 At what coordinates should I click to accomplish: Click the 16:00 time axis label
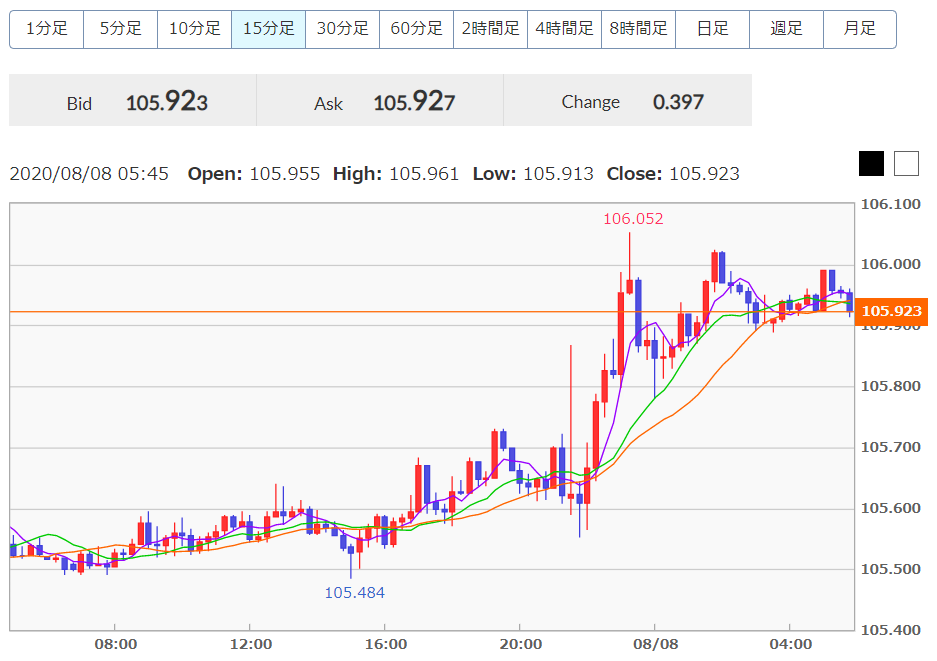point(386,644)
